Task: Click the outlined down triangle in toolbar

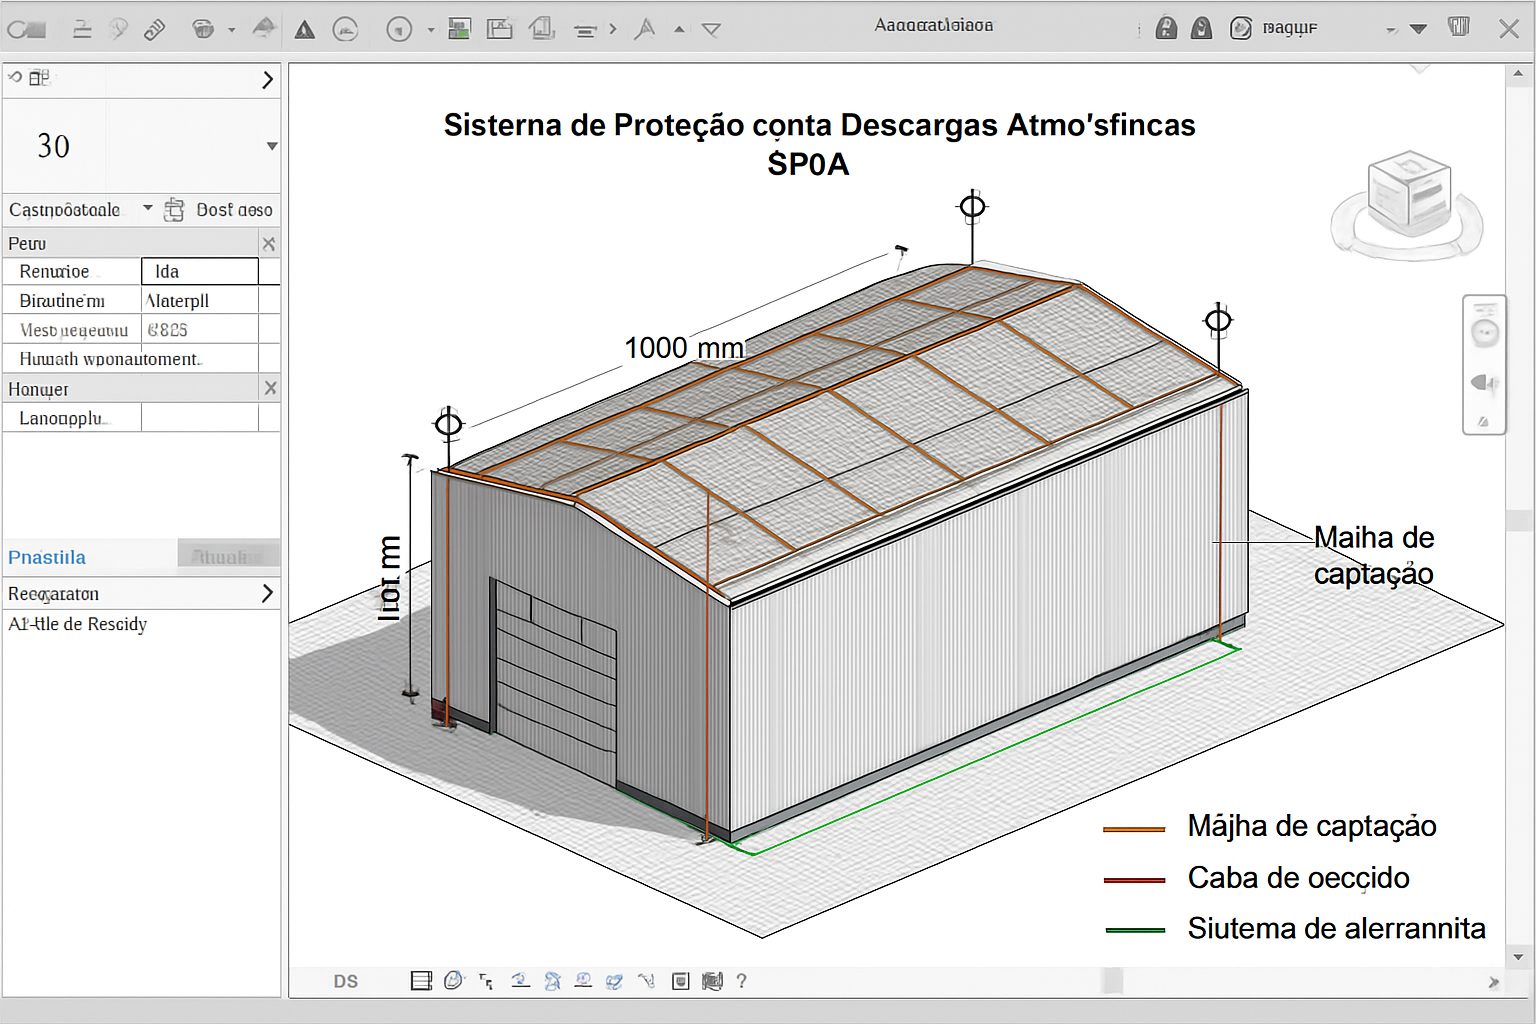Action: 711,30
